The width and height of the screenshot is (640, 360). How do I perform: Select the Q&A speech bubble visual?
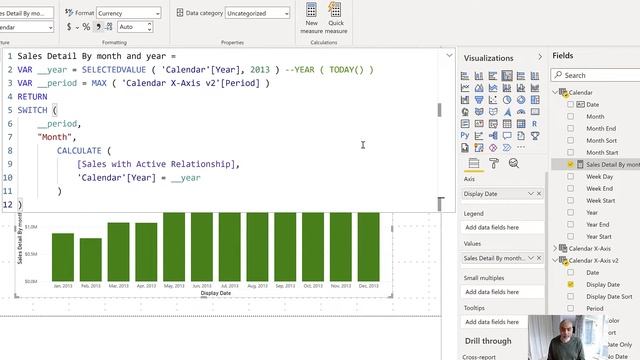(507, 136)
